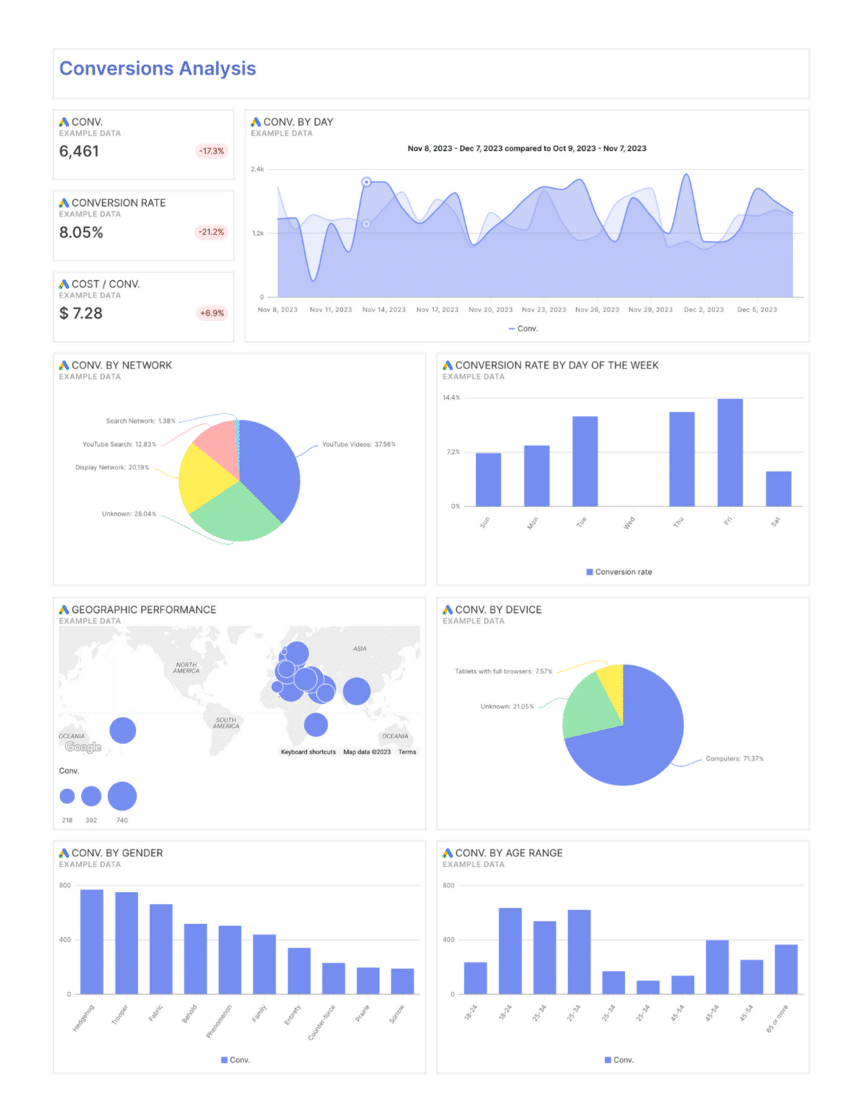Click the Trooper bar in gender chart

126,943
